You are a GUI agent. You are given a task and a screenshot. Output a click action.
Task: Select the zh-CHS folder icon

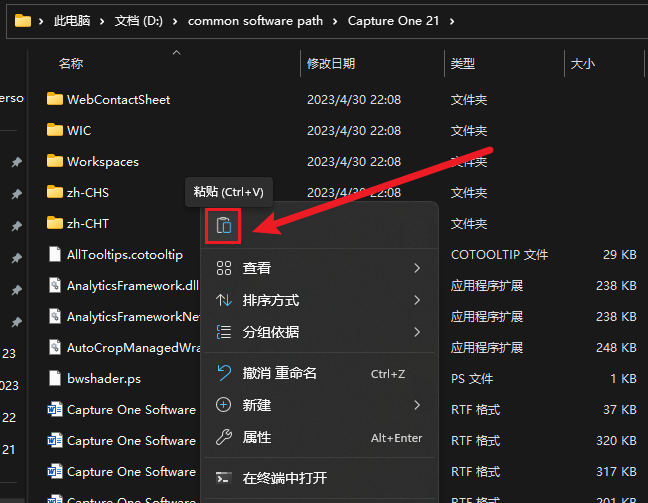[x=55, y=192]
